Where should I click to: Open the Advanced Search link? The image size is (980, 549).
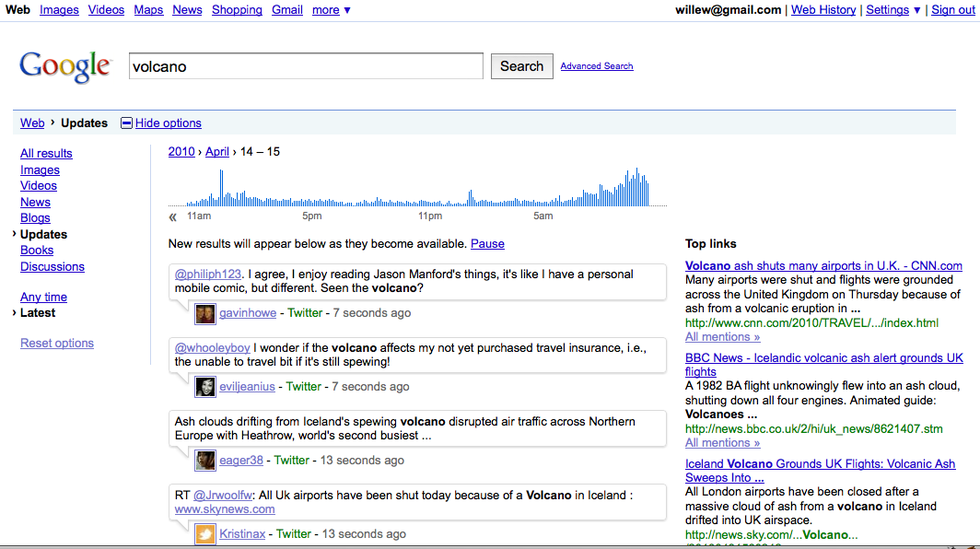click(x=596, y=66)
